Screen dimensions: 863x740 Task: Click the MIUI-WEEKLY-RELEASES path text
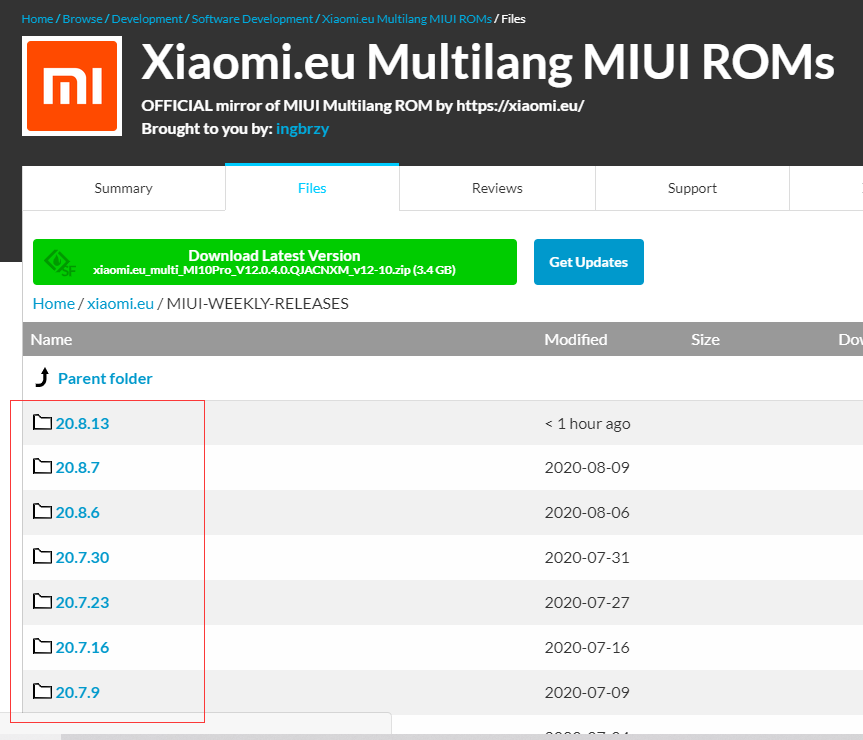(x=258, y=304)
